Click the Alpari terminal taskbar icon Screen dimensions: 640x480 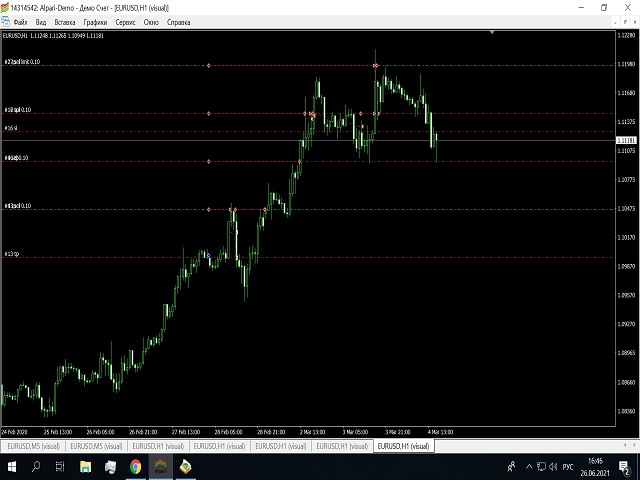161,467
